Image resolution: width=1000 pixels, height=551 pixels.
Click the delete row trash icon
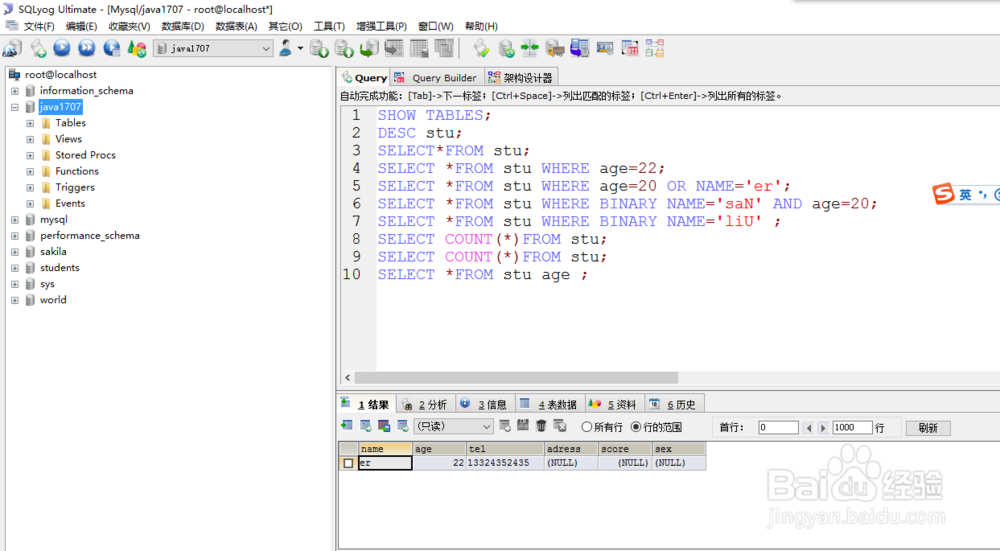541,426
